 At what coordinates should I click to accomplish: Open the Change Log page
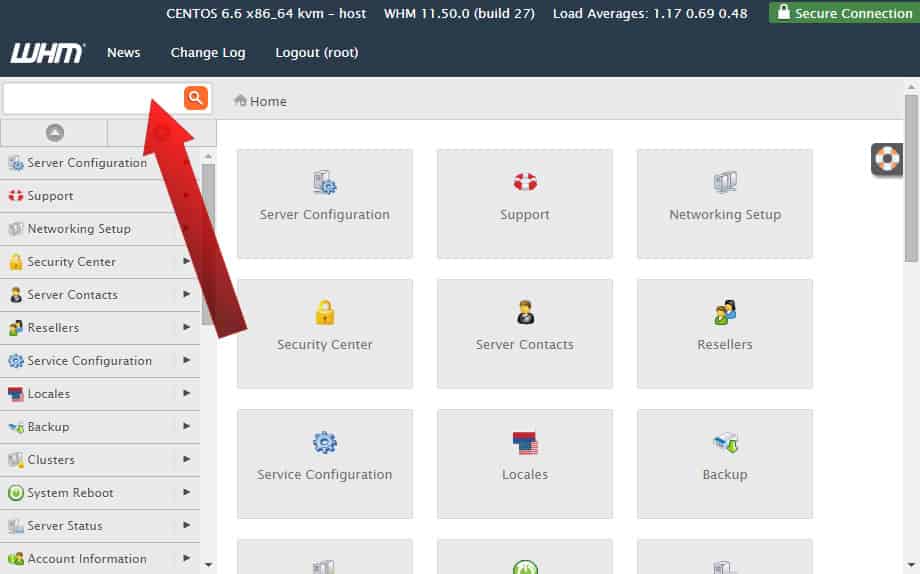[208, 53]
